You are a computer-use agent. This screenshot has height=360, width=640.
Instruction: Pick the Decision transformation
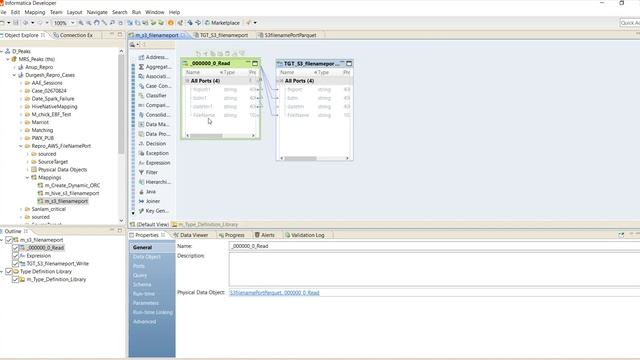[152, 144]
